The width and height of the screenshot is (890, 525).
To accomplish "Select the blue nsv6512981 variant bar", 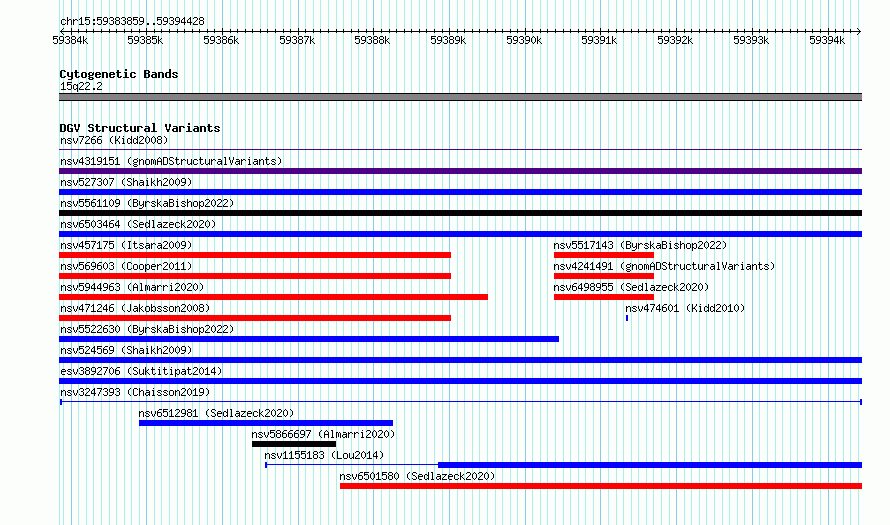I will click(266, 423).
